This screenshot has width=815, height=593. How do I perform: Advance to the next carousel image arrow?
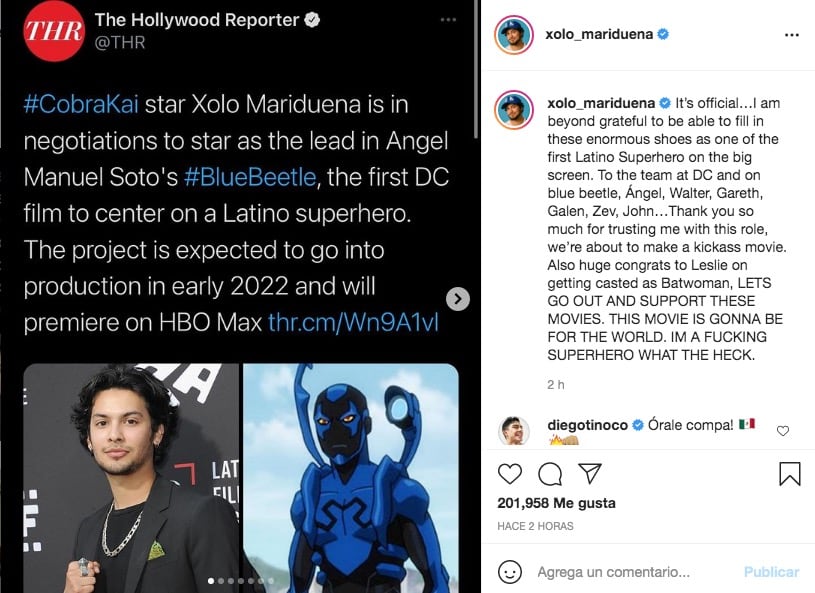458,299
